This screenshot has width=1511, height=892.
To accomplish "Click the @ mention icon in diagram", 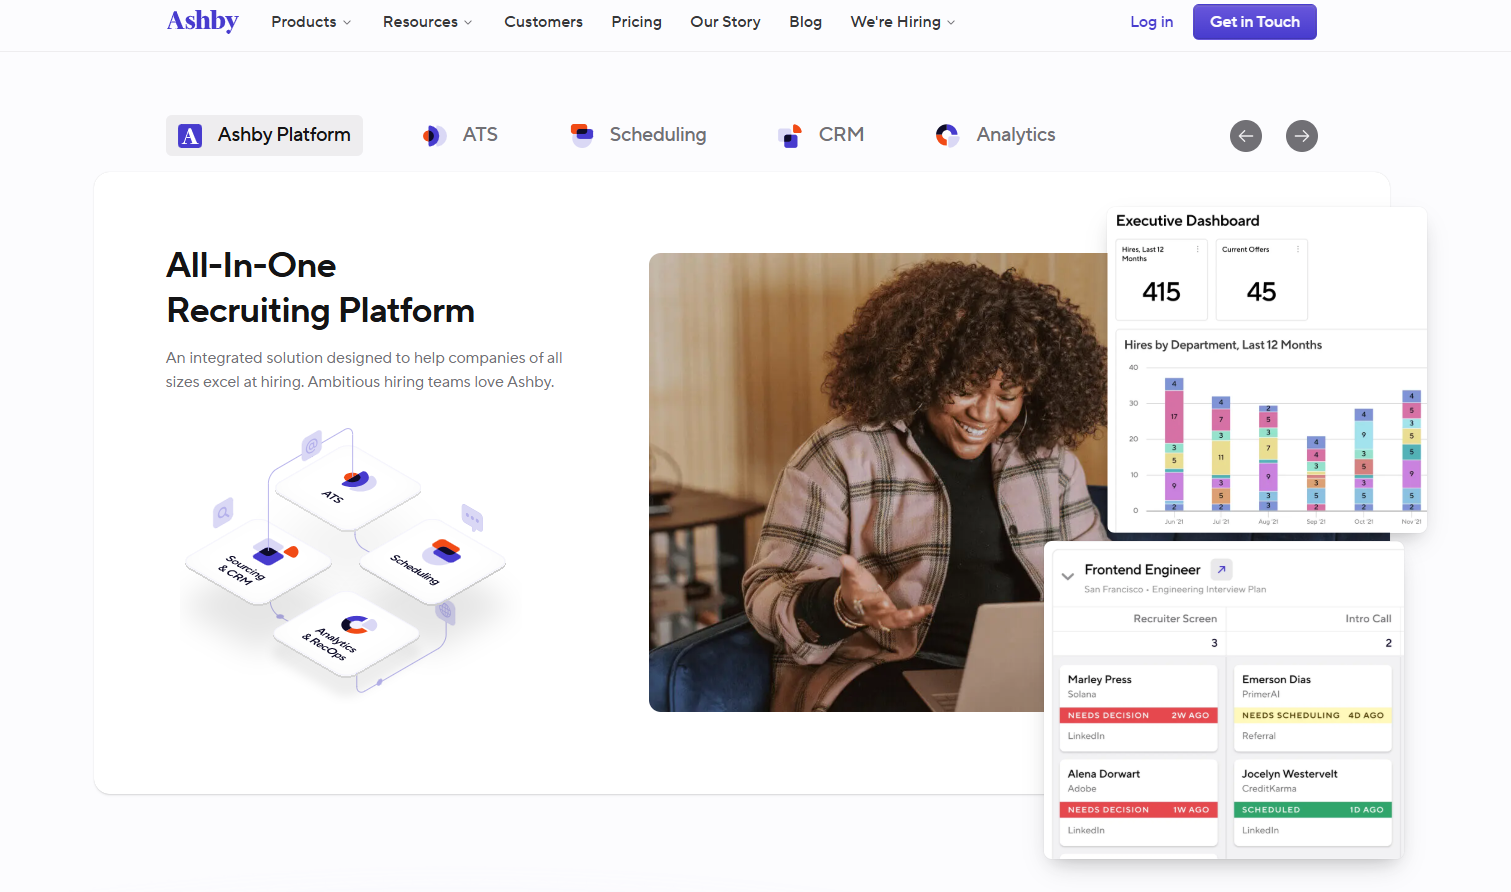I will pos(312,444).
